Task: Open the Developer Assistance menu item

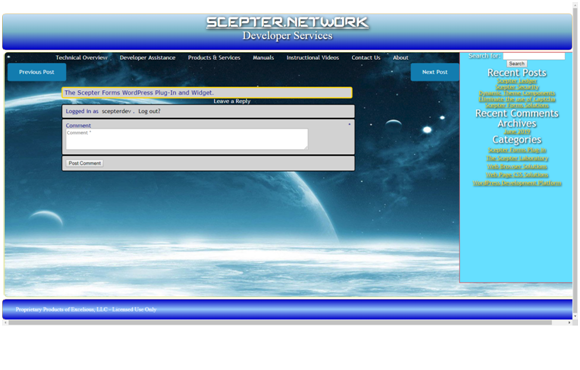Action: pos(147,58)
